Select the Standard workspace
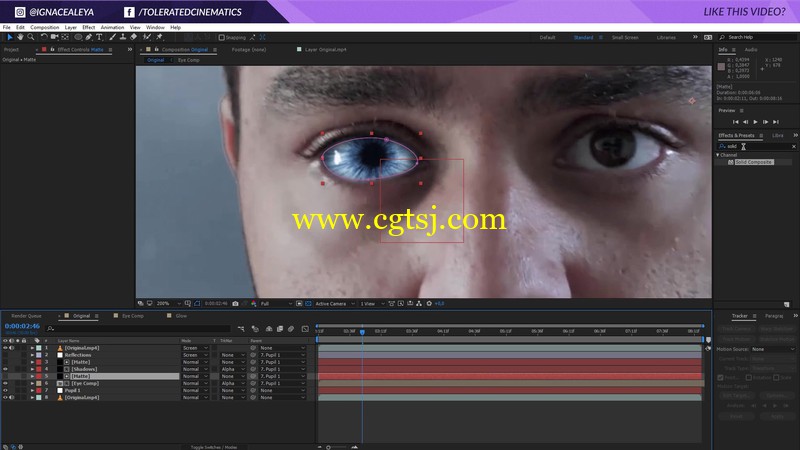Screen dimensions: 800x450 point(583,37)
